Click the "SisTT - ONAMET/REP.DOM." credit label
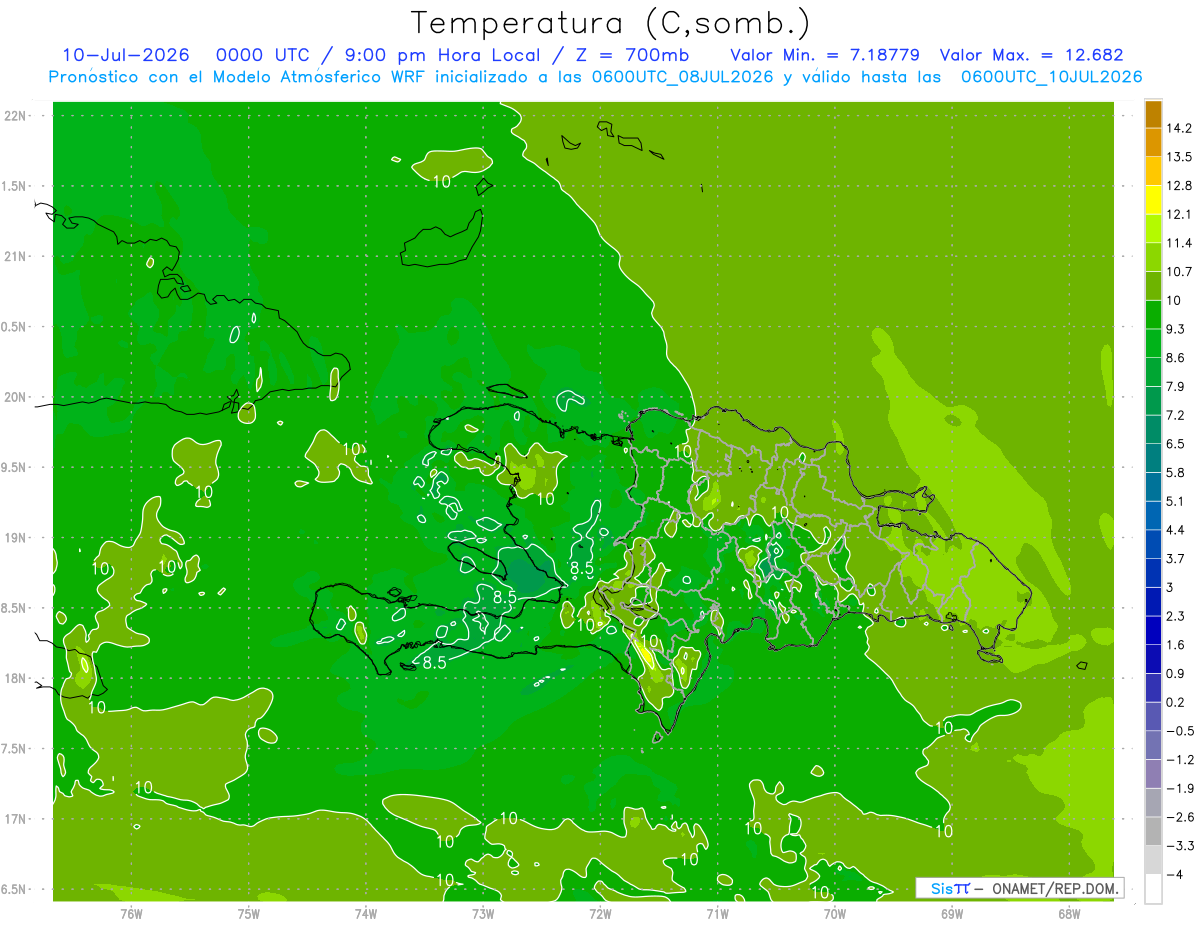Image resolution: width=1200 pixels, height=927 pixels. click(x=1020, y=888)
